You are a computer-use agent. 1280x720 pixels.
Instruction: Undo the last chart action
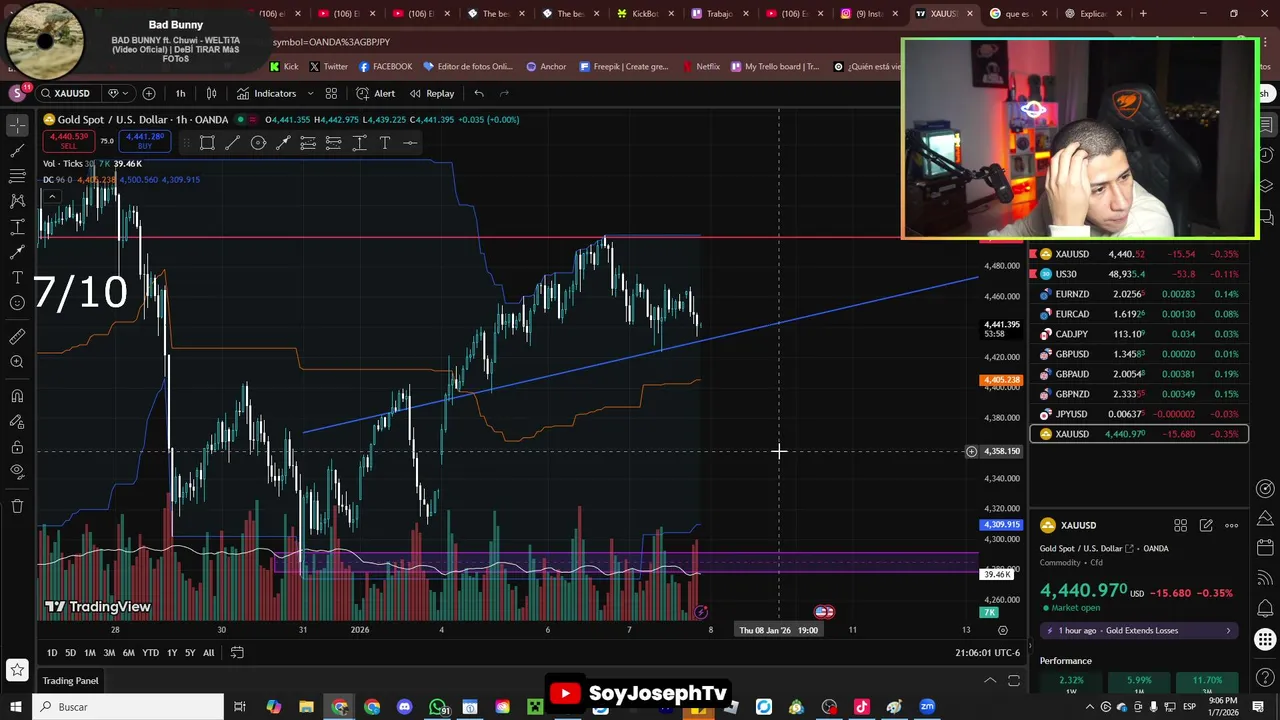click(x=479, y=93)
